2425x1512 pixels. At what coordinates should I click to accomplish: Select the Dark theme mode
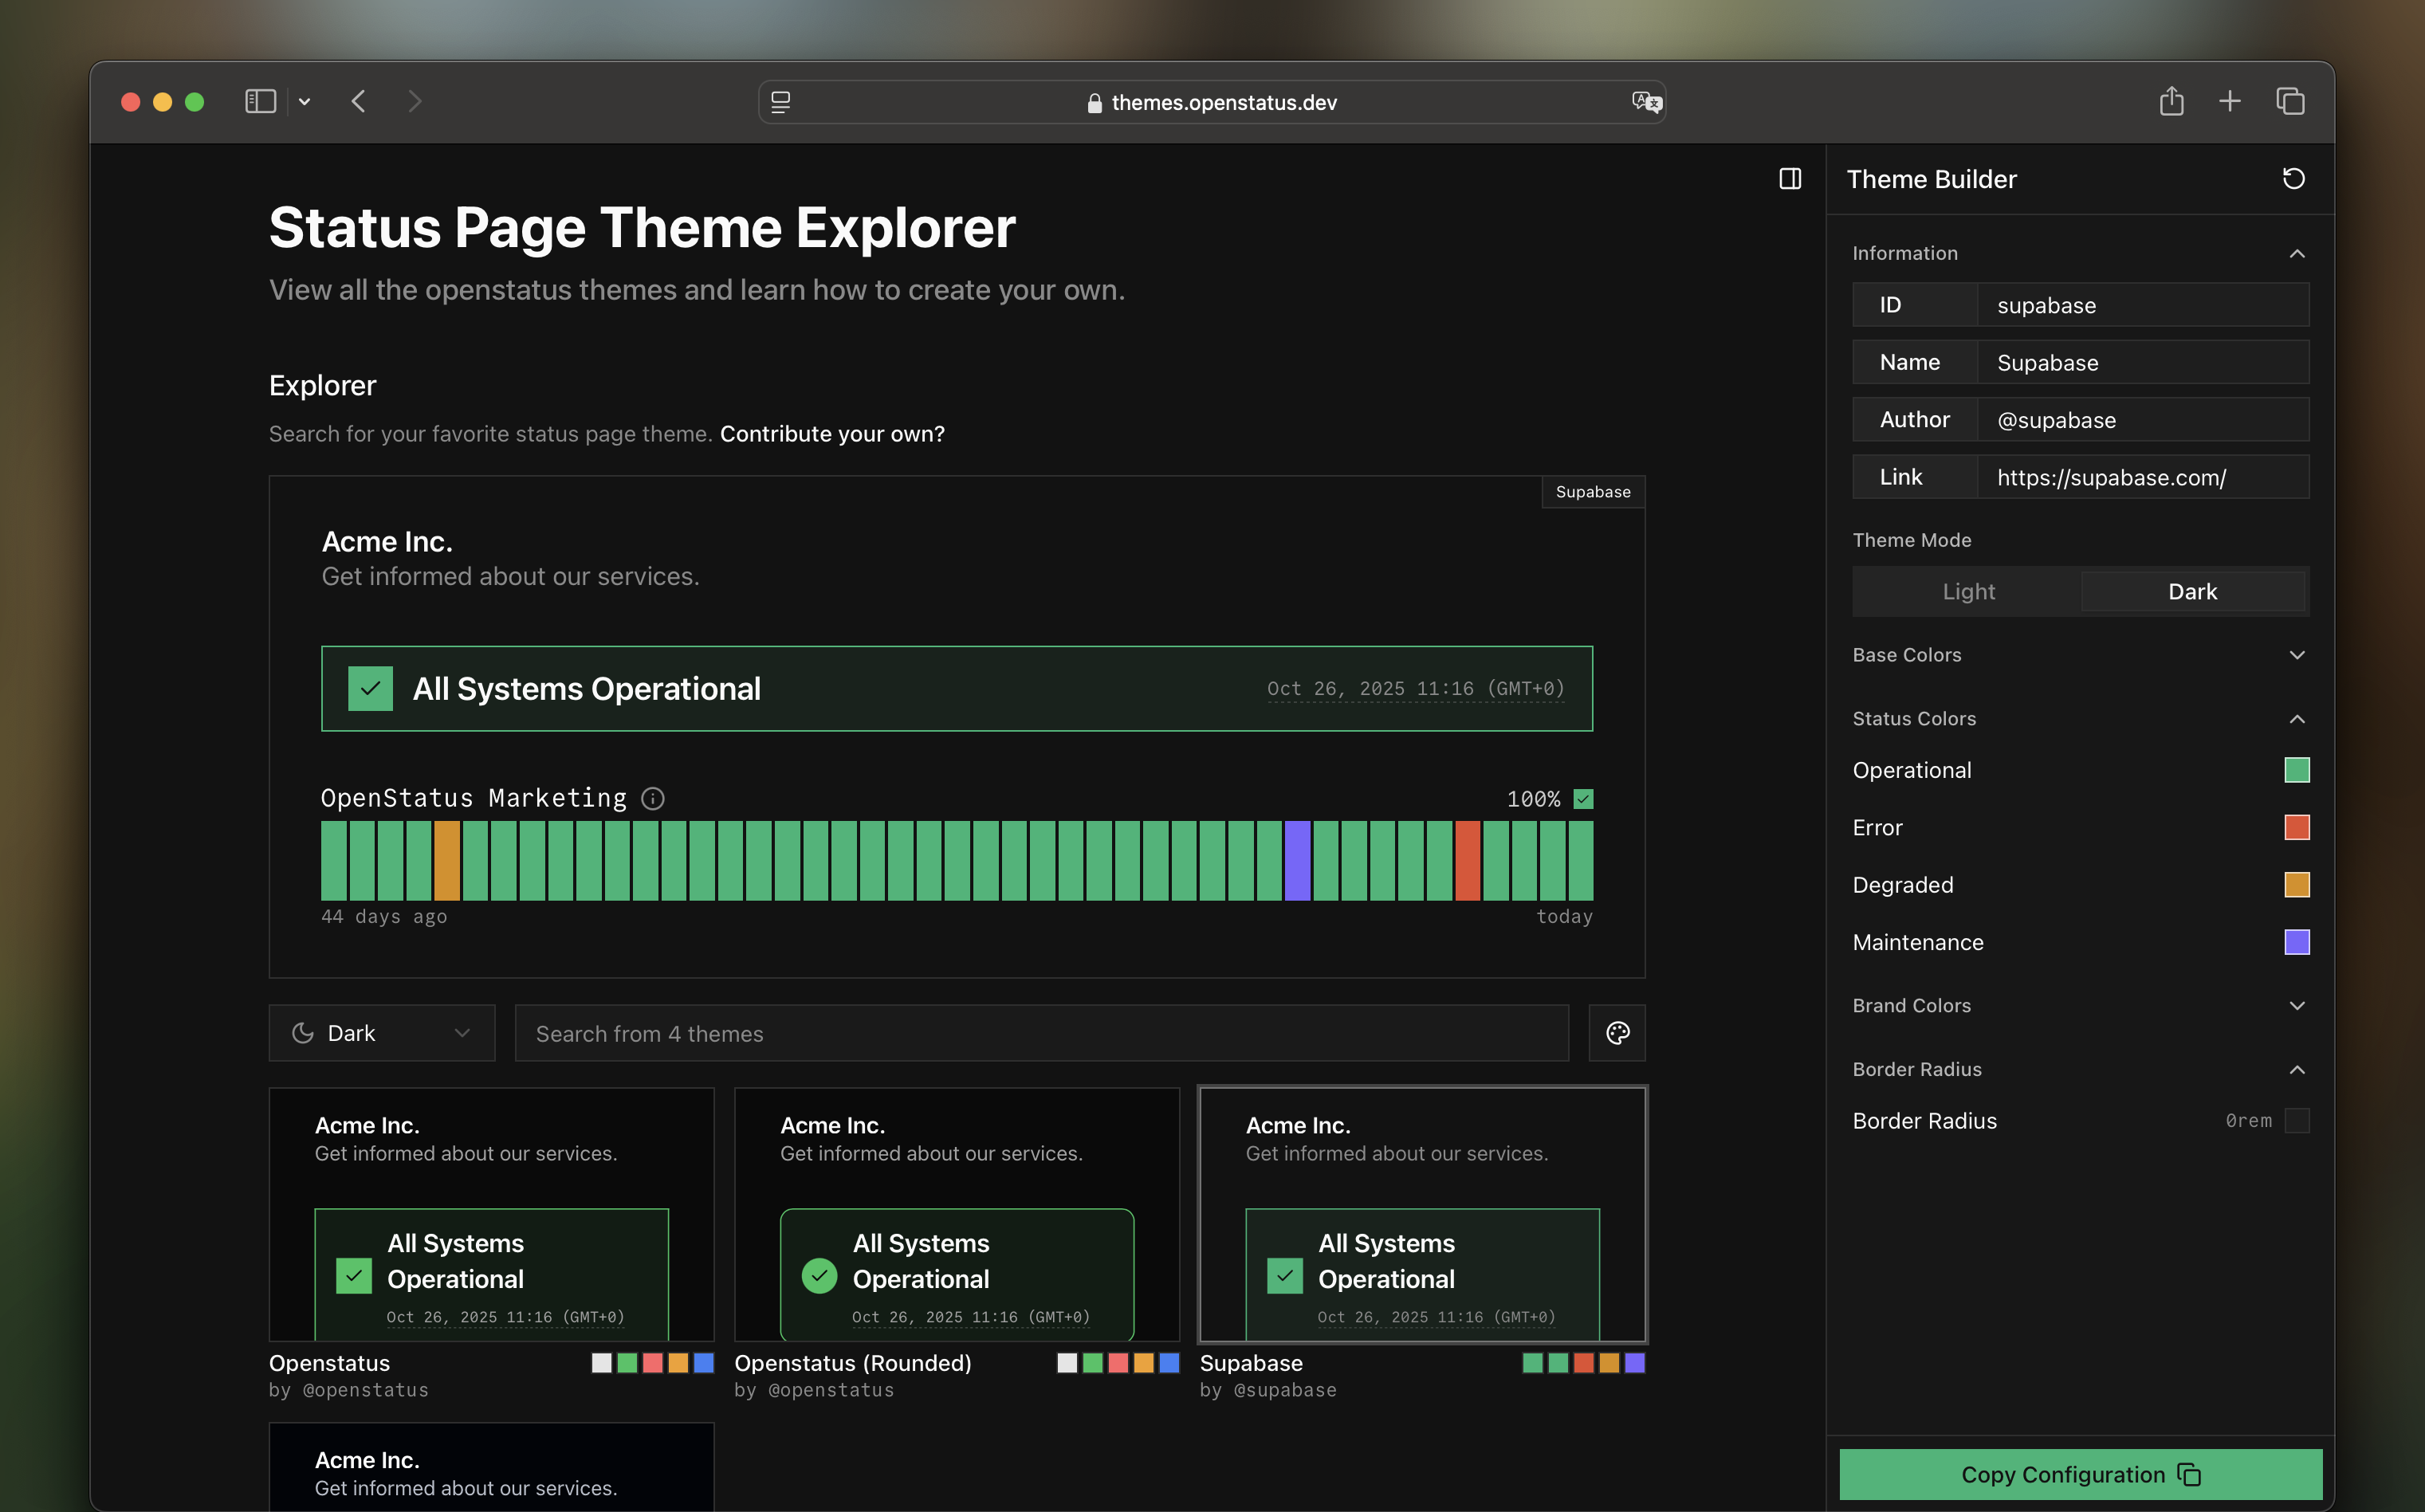click(2192, 591)
